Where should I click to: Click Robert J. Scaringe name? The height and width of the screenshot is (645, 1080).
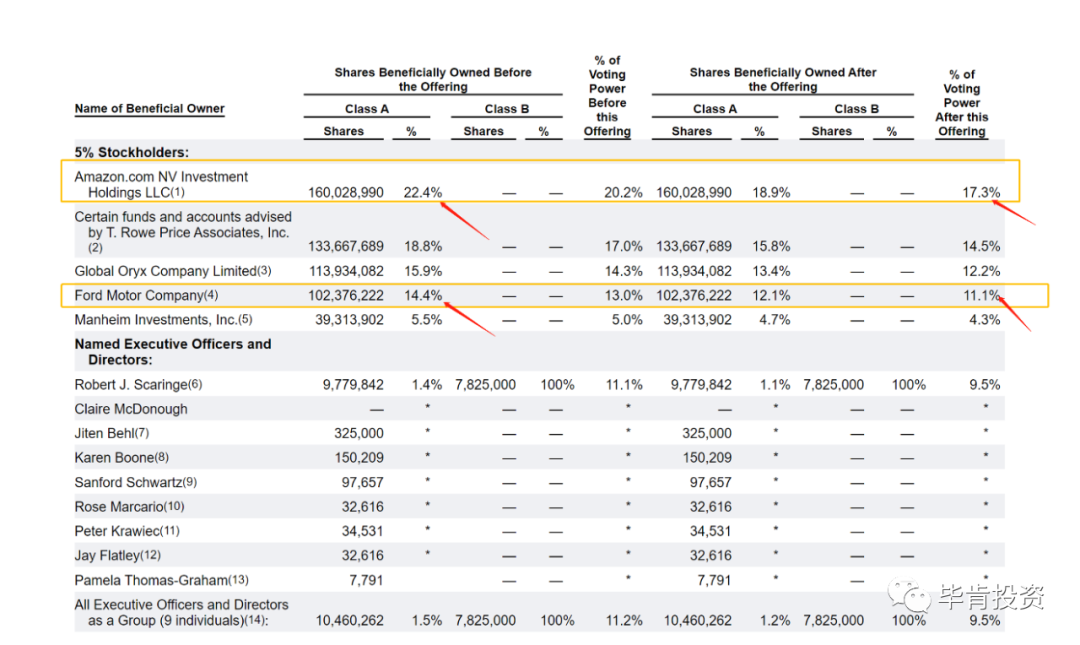pos(138,385)
